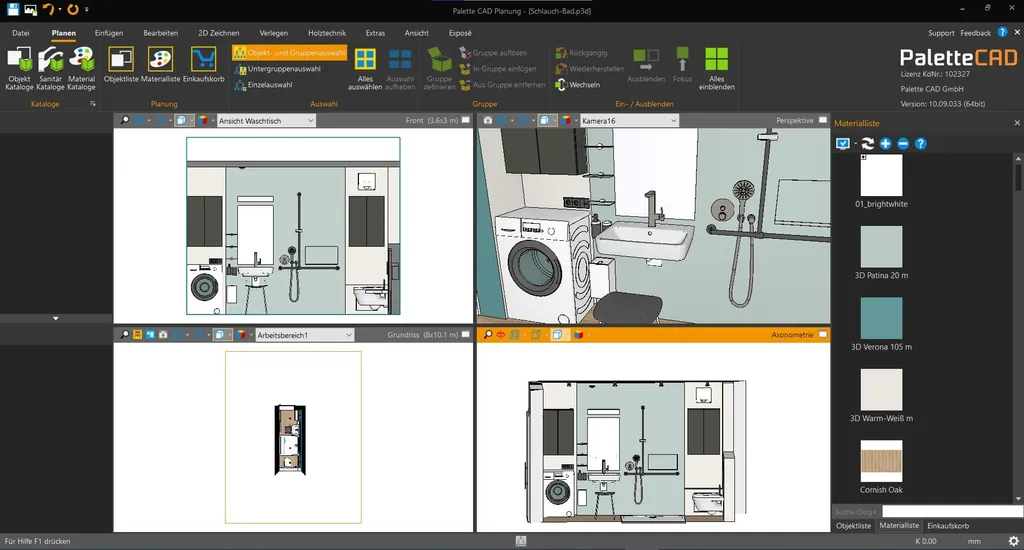Toggle the maximize box next to Axonometrie
1024x550 pixels.
(x=823, y=335)
